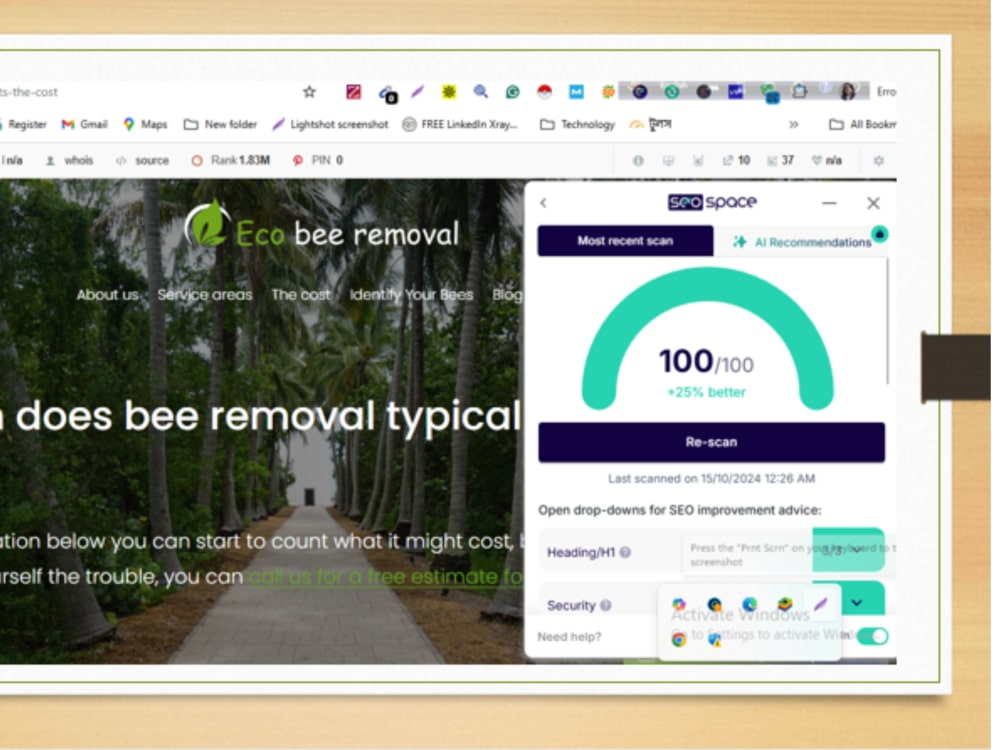The width and height of the screenshot is (1000, 750).
Task: Click the teal badge on AI Recommendations
Action: [x=879, y=234]
